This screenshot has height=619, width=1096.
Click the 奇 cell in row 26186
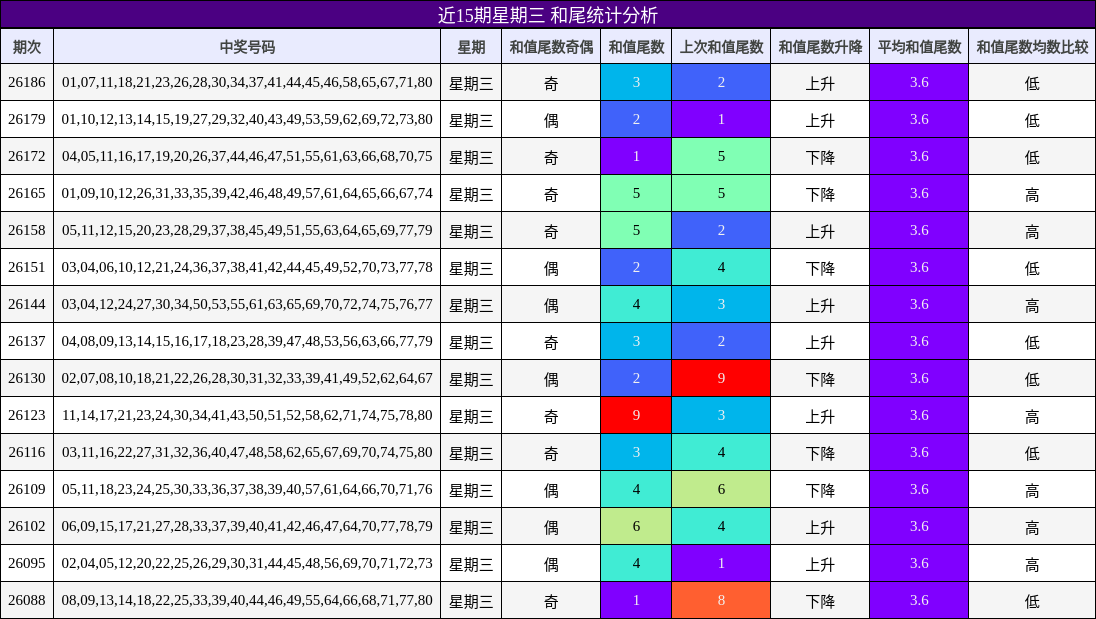click(551, 82)
